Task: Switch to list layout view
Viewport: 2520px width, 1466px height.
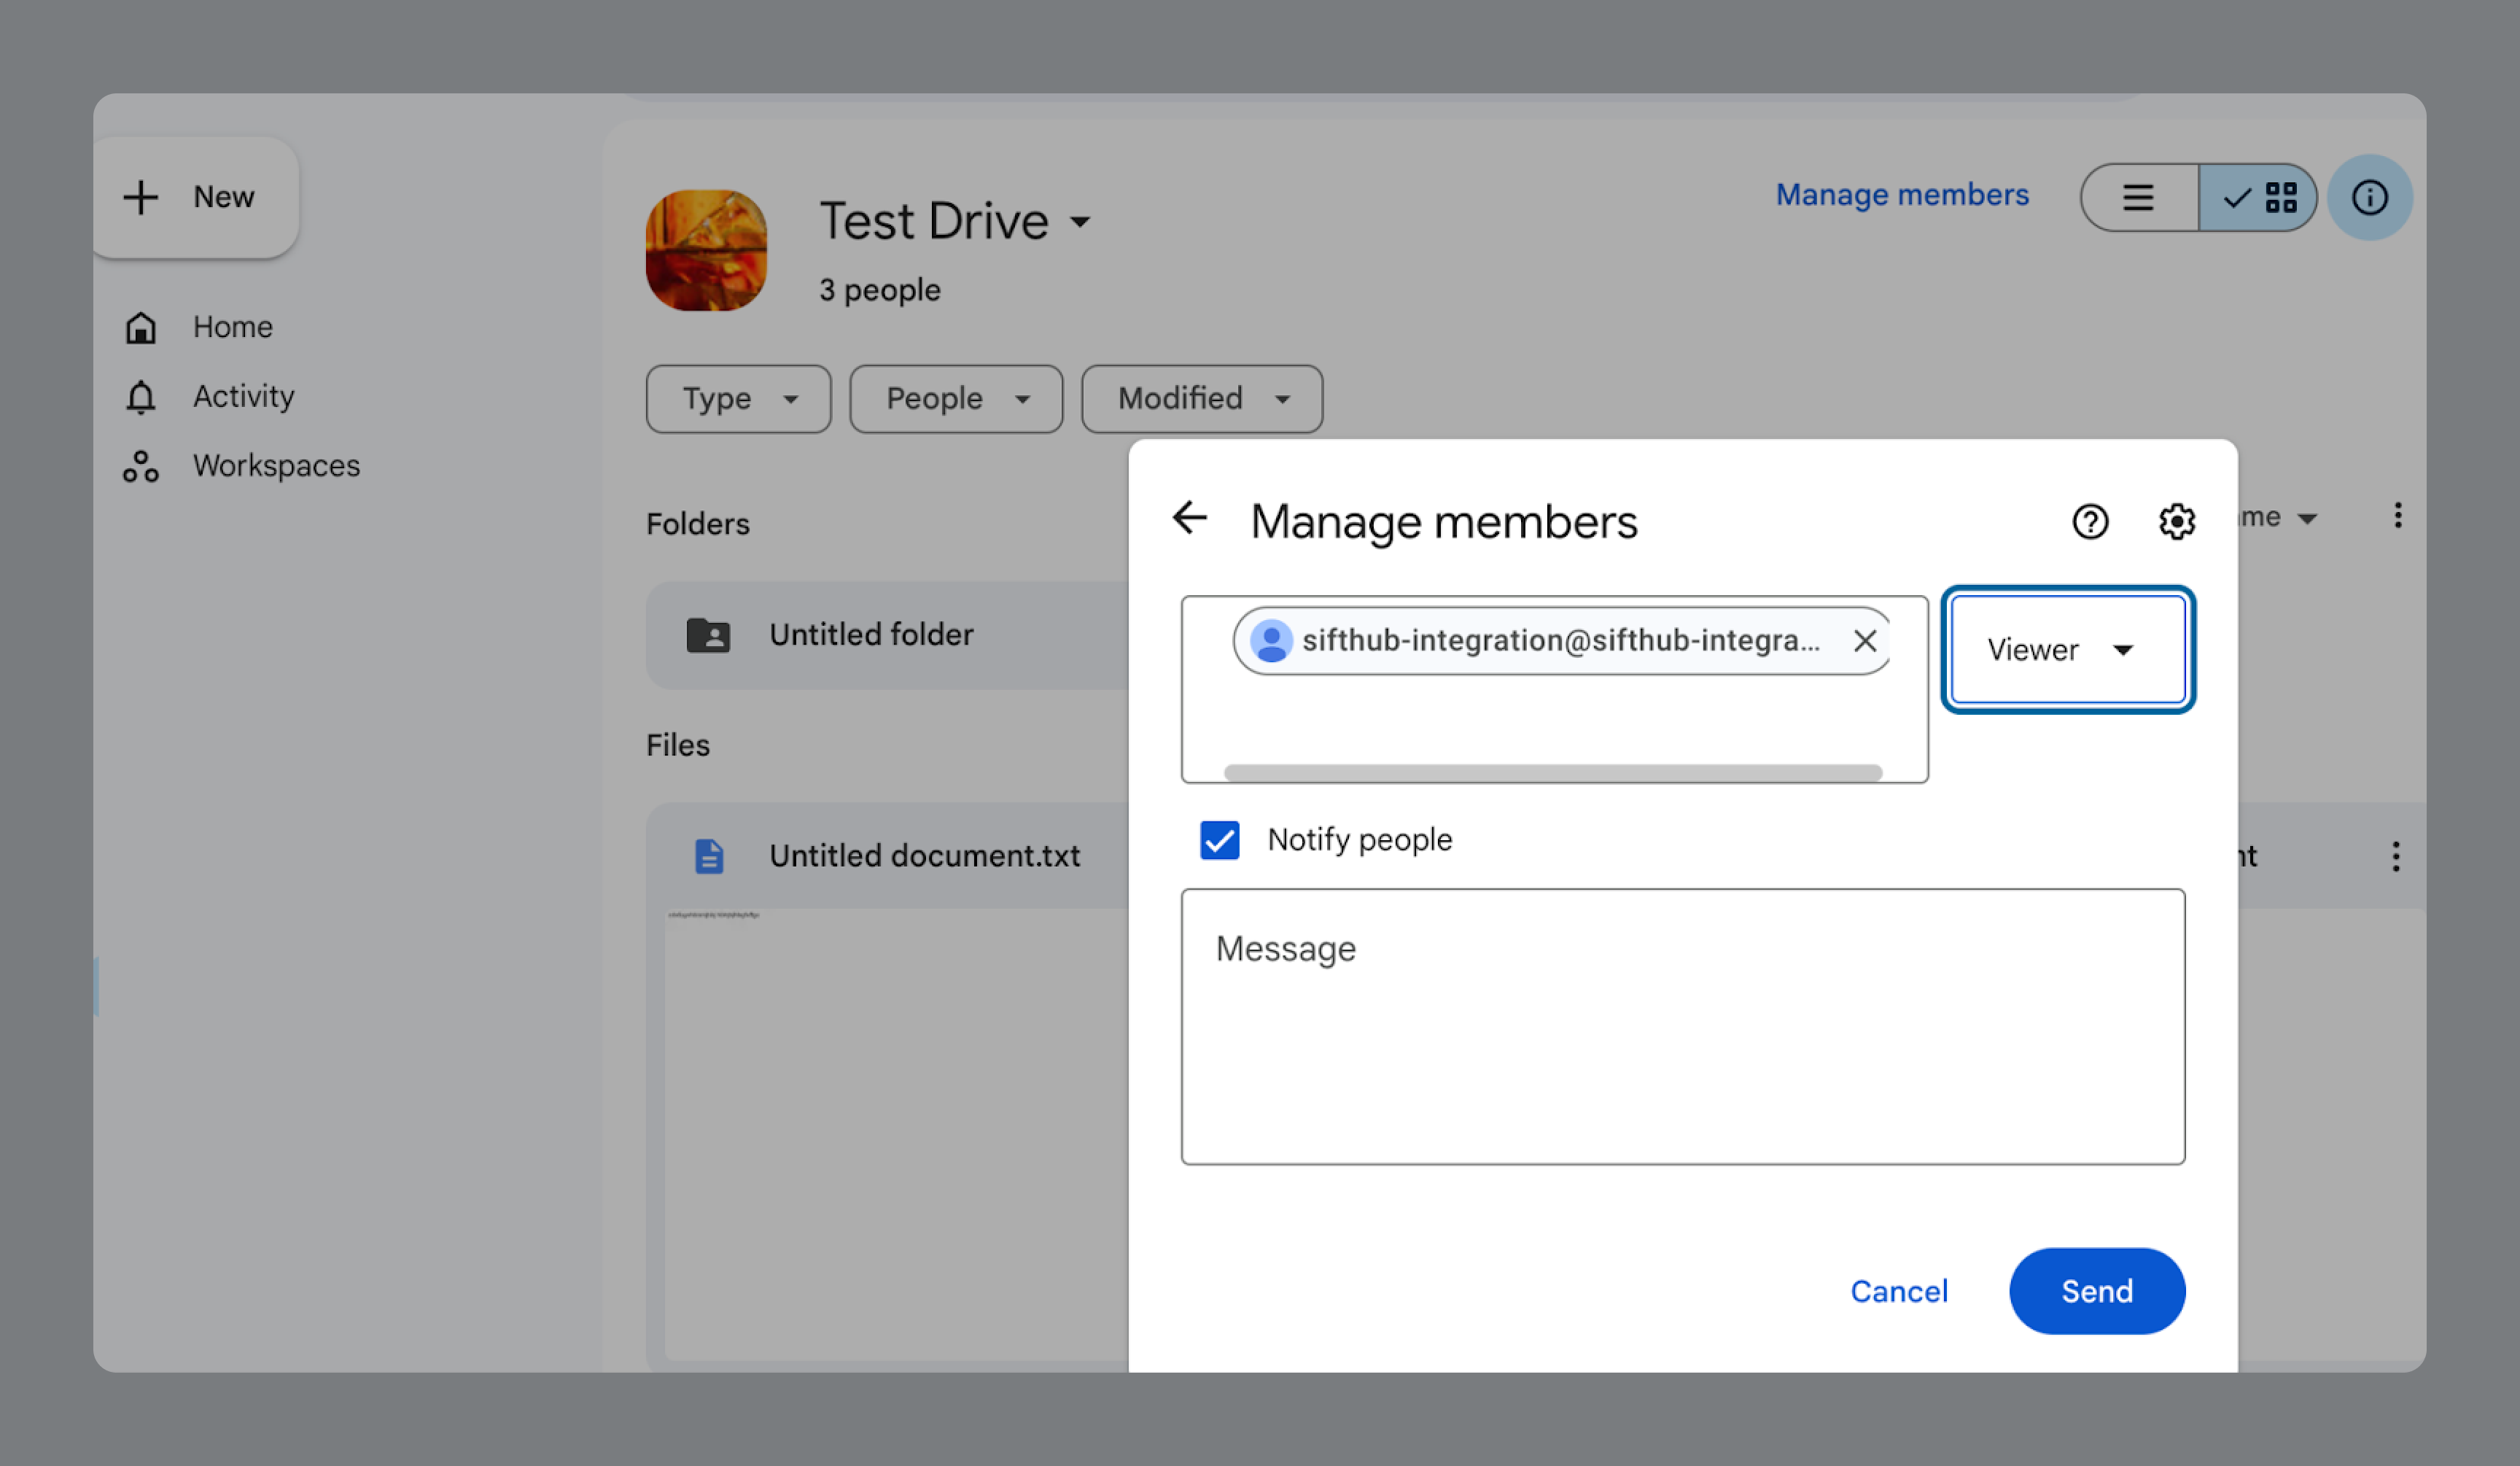Action: point(2138,197)
